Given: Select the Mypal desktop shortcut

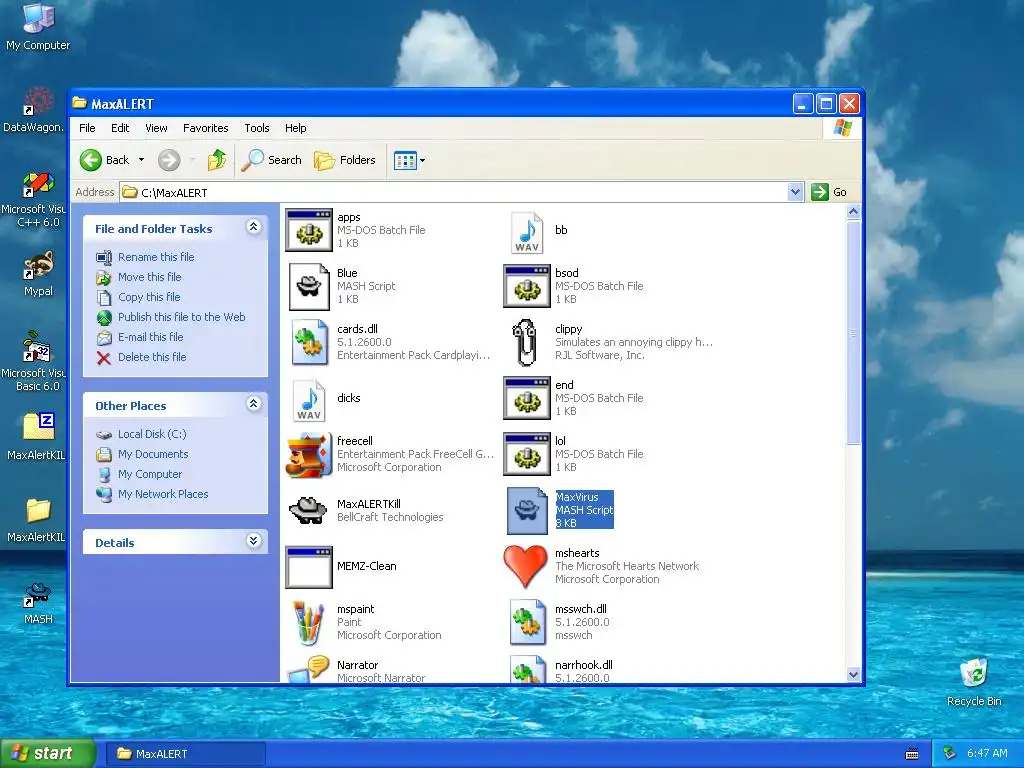Looking at the screenshot, I should (x=38, y=274).
